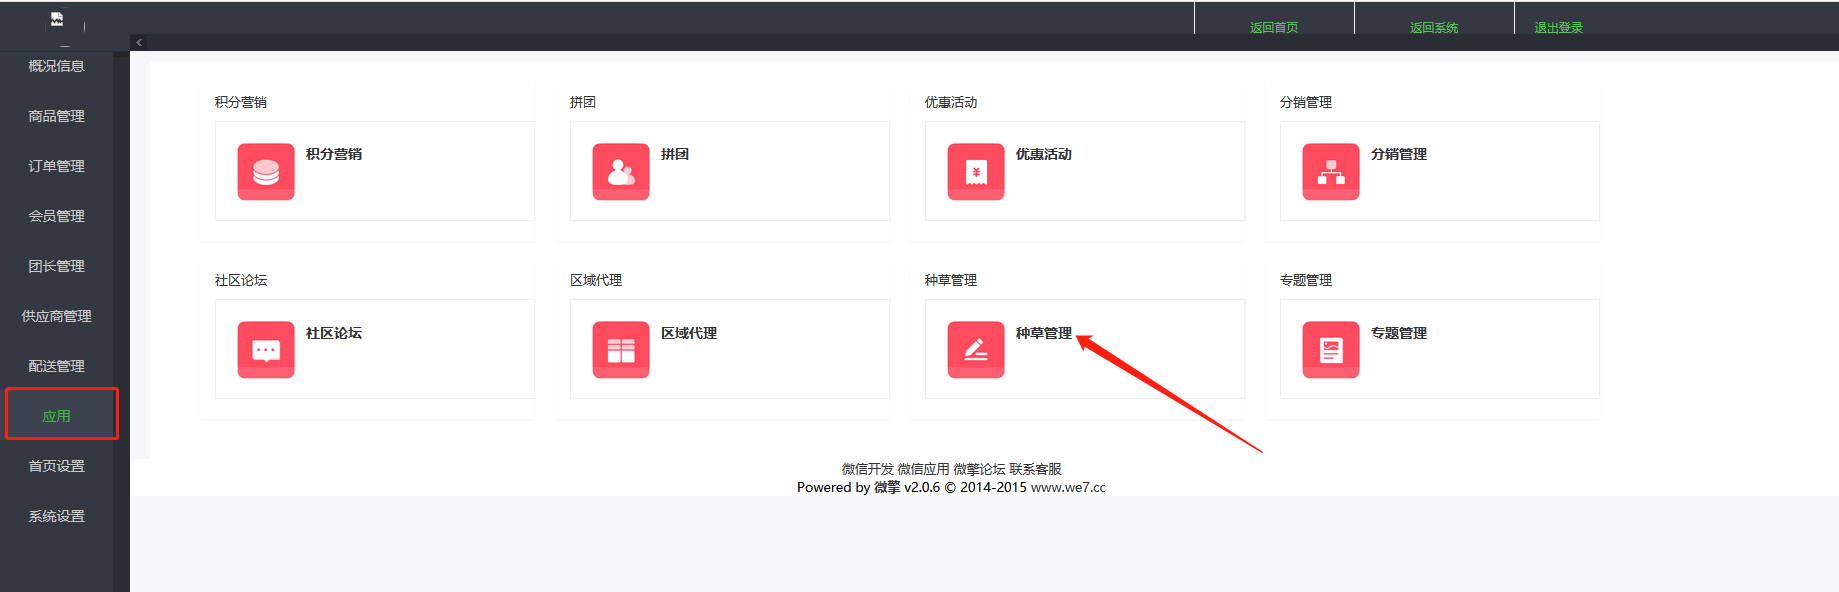This screenshot has width=1839, height=592.
Task: Click the bold 区域代理 card label
Action: 689,333
